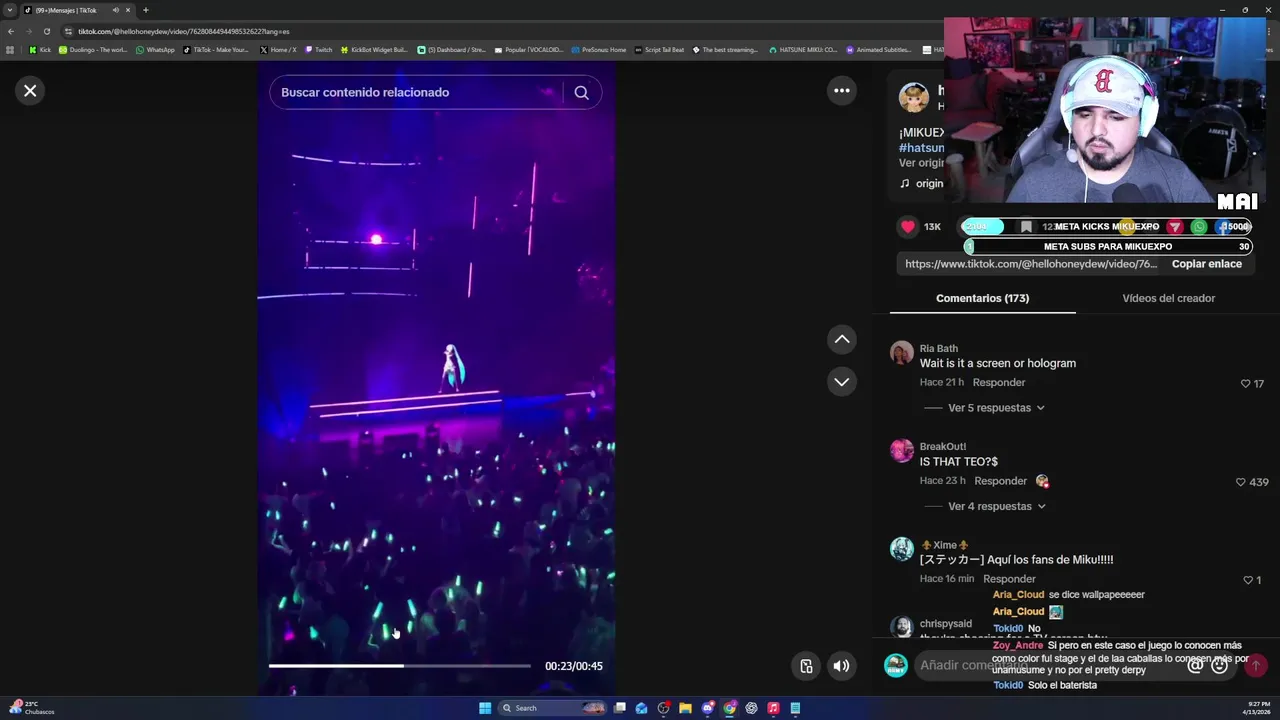The width and height of the screenshot is (1280, 720).
Task: Open the Animated Subtitles bookmark
Action: [879, 50]
